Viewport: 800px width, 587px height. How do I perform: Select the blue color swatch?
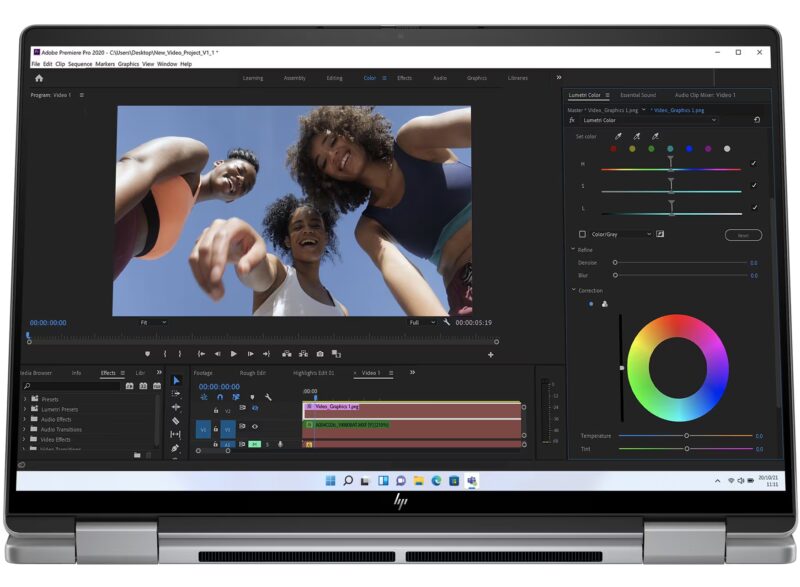click(x=689, y=149)
